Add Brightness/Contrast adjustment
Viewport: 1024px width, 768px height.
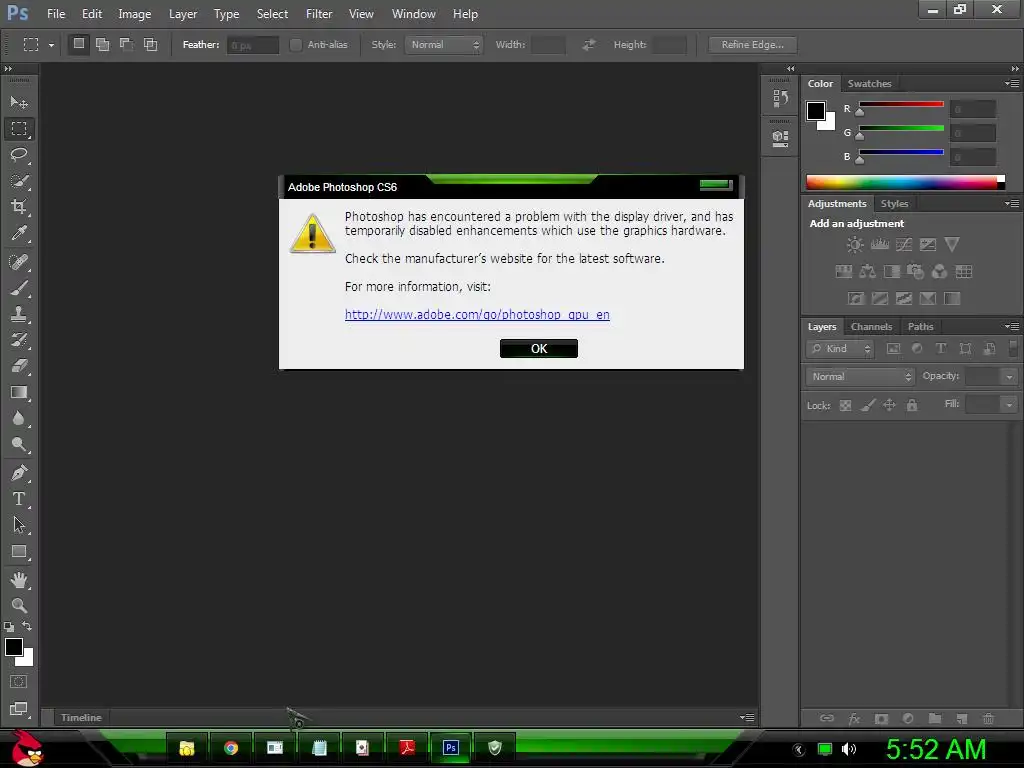coord(855,245)
